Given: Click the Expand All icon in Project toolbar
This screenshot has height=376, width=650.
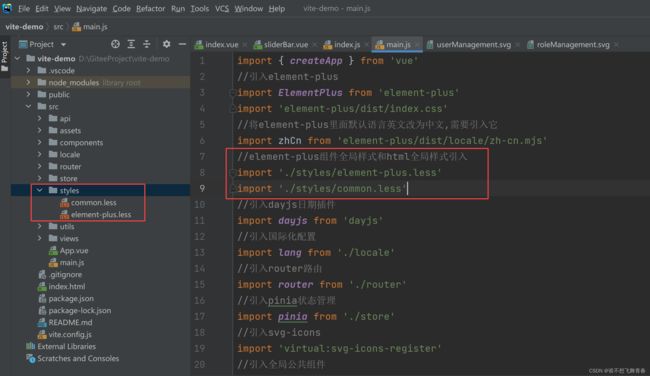Looking at the screenshot, I should [x=131, y=44].
